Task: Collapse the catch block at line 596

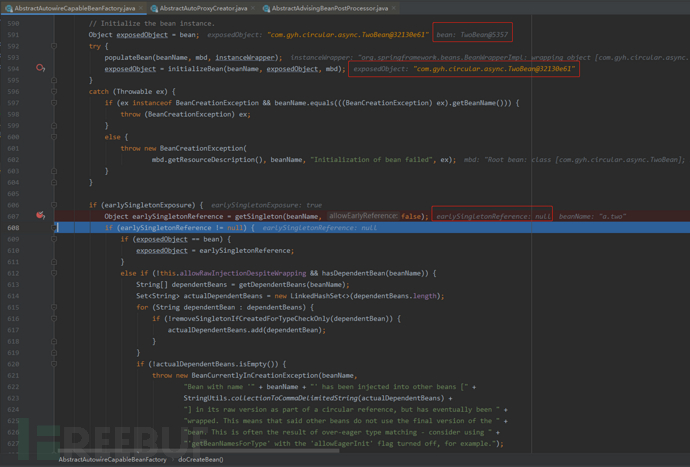Action: tap(55, 92)
